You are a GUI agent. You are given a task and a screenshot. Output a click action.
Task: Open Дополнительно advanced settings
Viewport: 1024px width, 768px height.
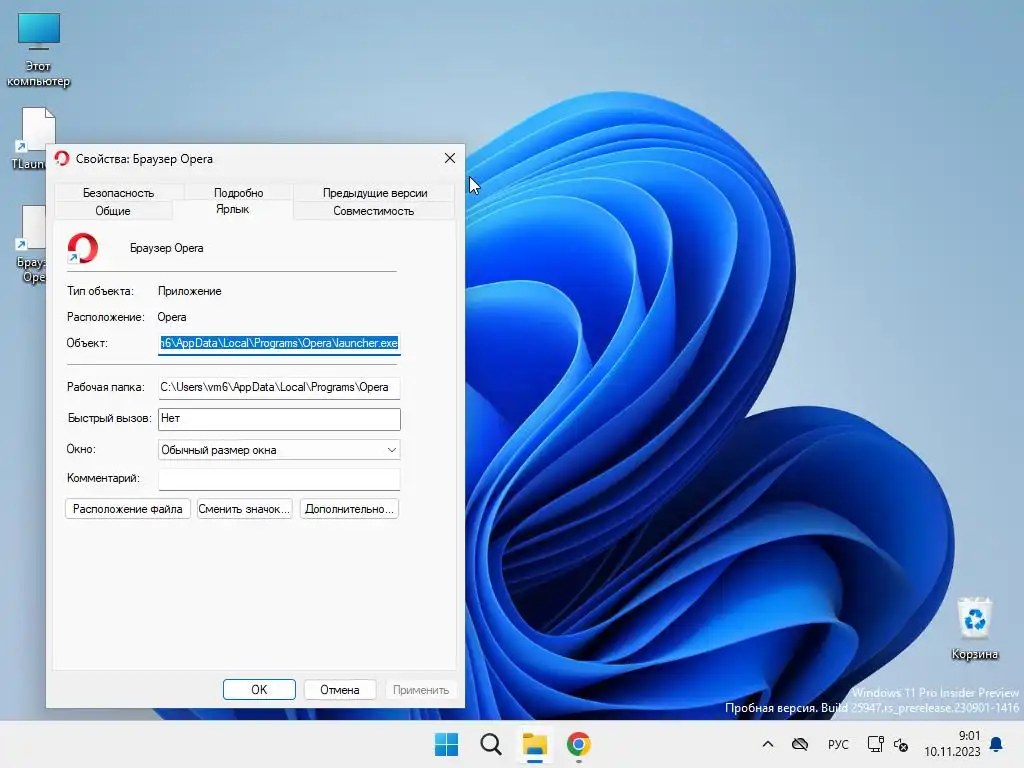(349, 509)
